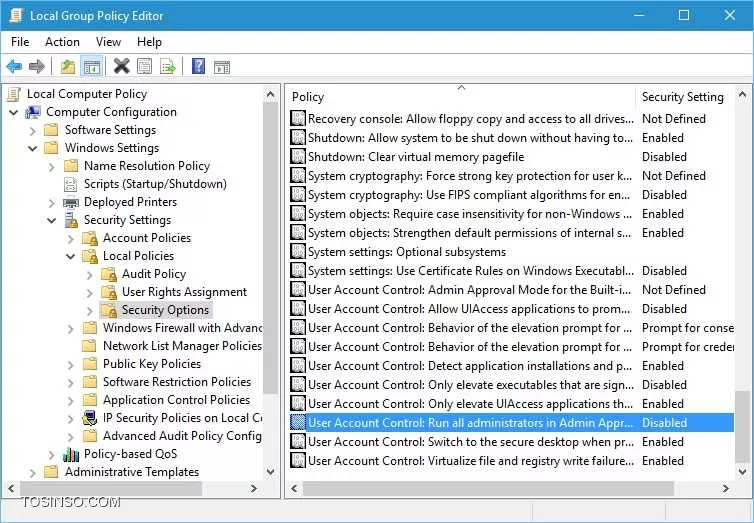Open the File menu

[20, 42]
